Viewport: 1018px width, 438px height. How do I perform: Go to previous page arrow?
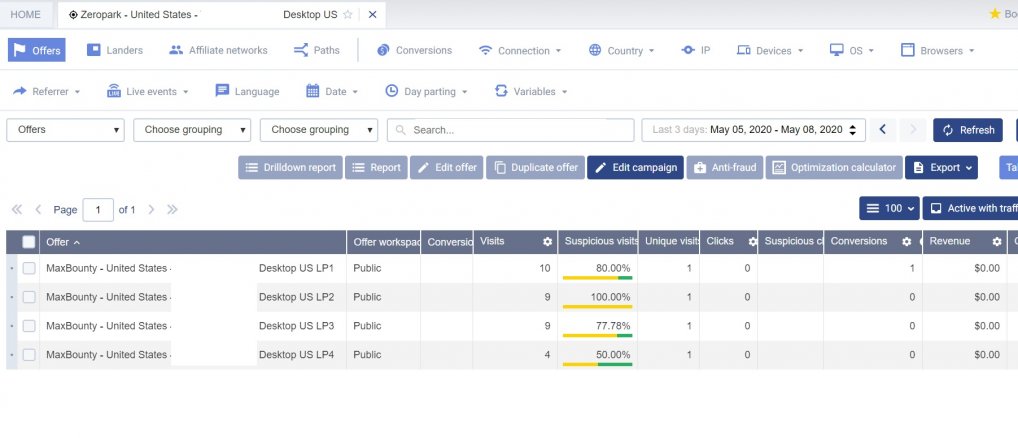point(38,209)
